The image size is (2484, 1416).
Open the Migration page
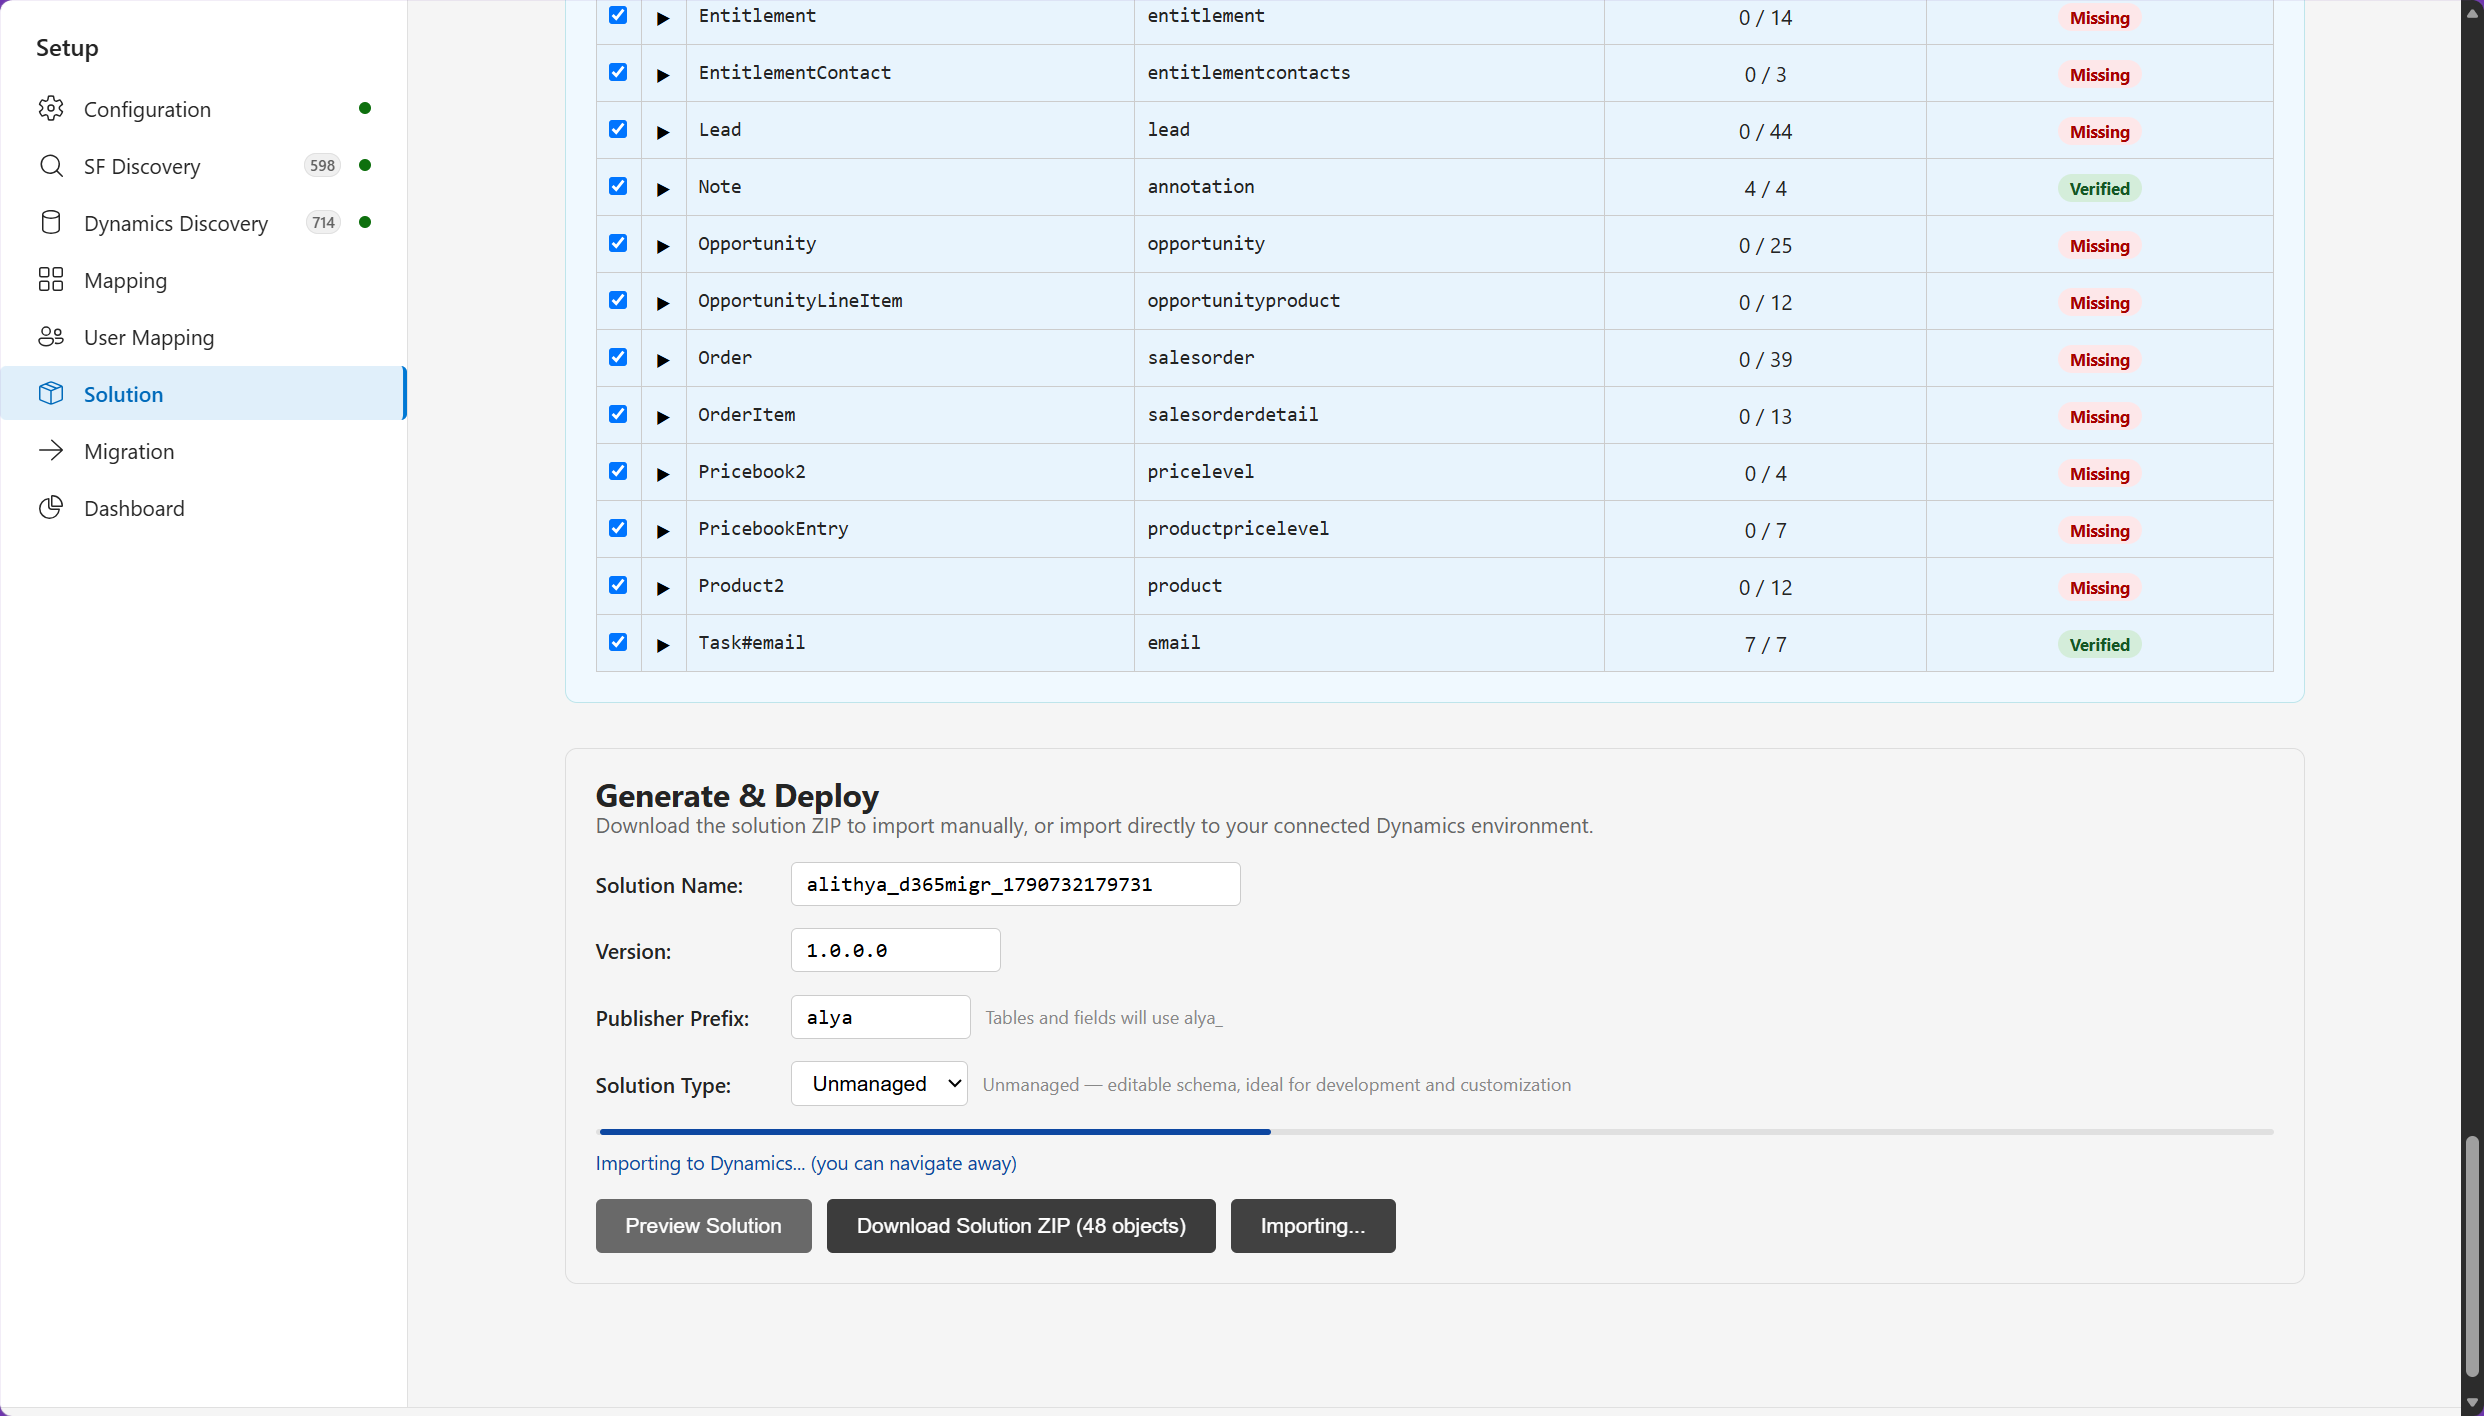pos(204,451)
